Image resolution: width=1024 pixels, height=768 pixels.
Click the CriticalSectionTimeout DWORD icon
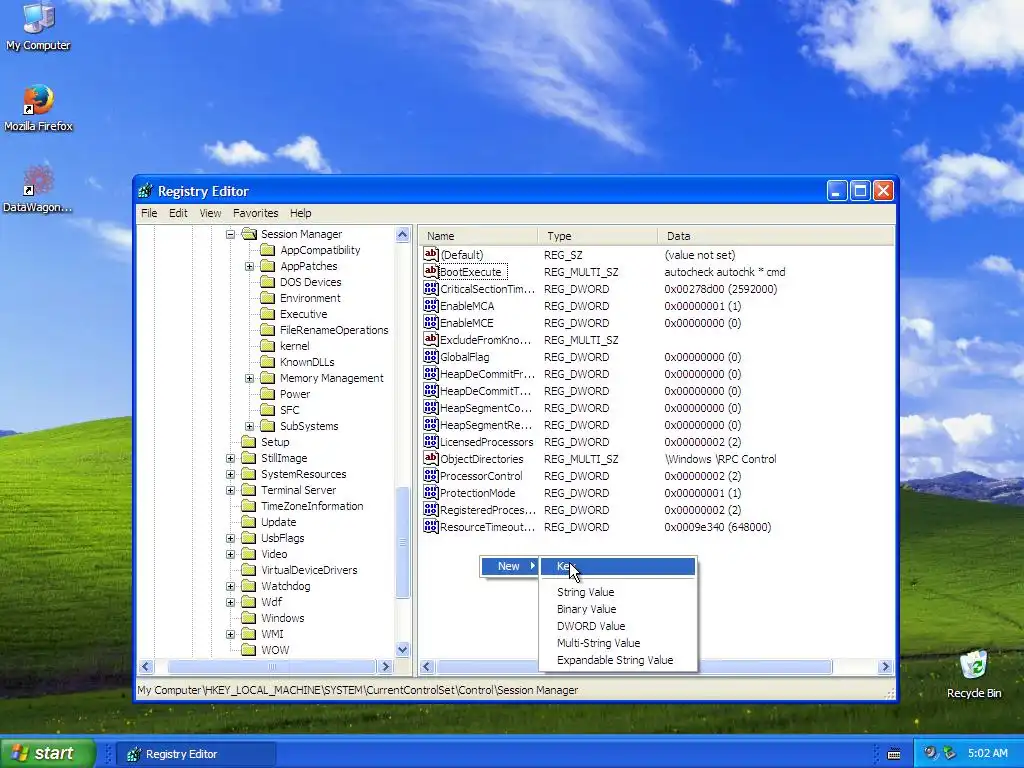point(430,289)
